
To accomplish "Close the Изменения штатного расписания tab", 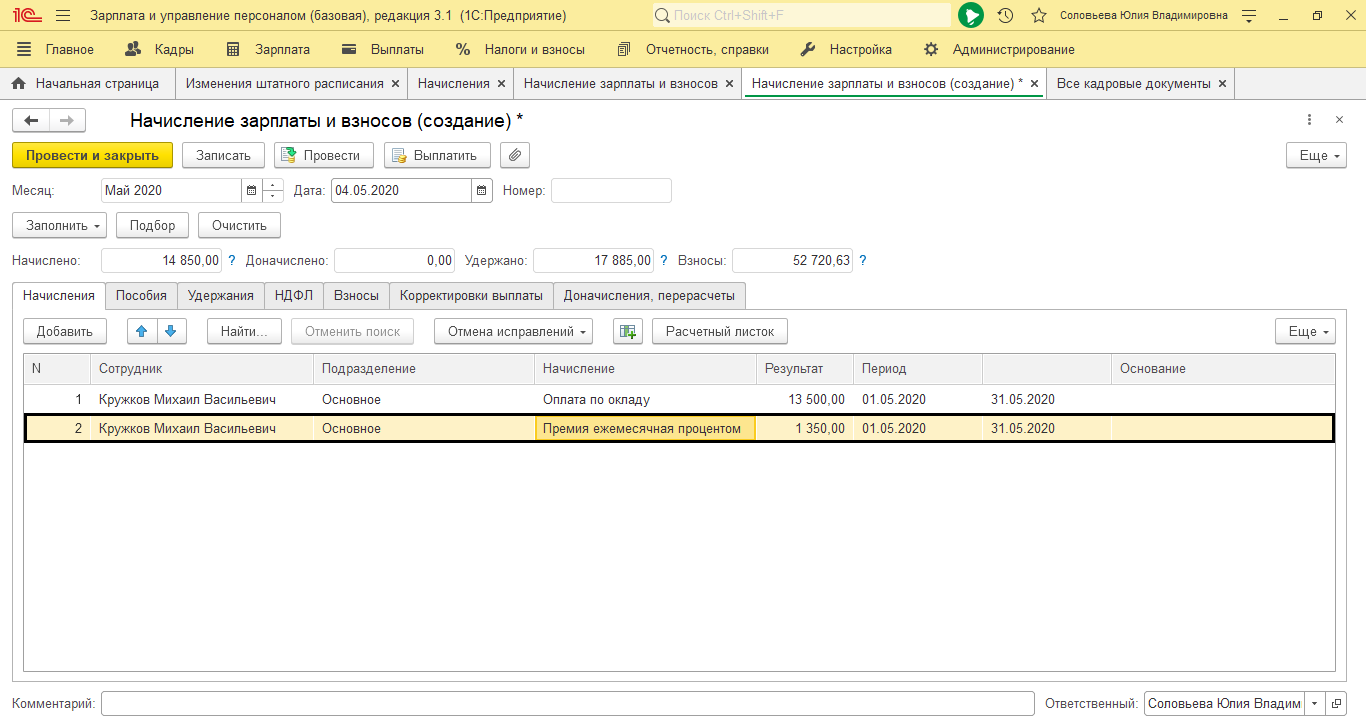I will coord(395,84).
